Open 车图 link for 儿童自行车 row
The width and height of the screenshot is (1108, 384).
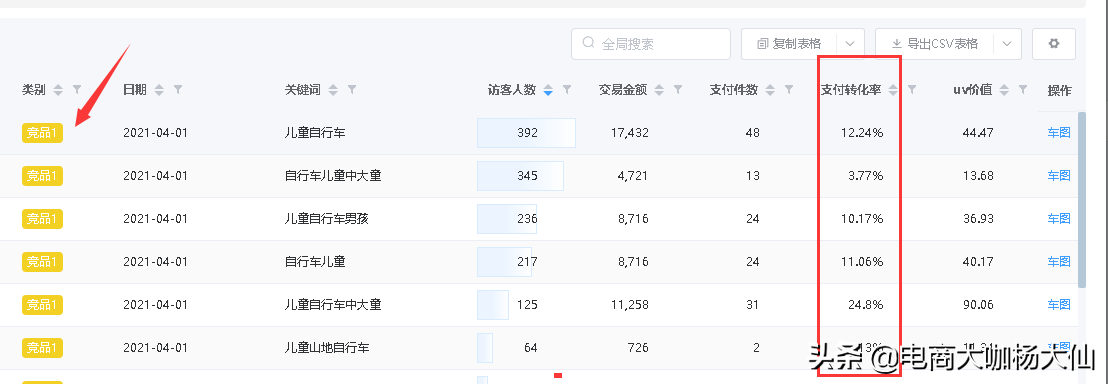tap(1059, 132)
